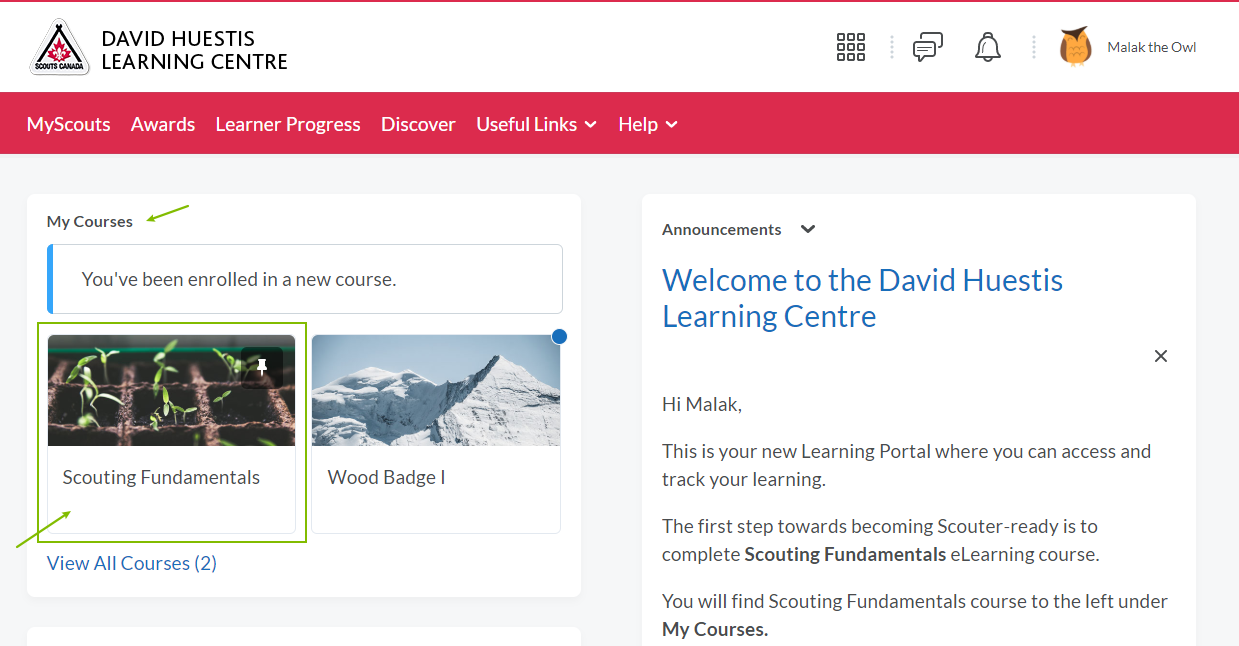The width and height of the screenshot is (1239, 646).
Task: Click View All Courses (2) link
Action: [132, 563]
